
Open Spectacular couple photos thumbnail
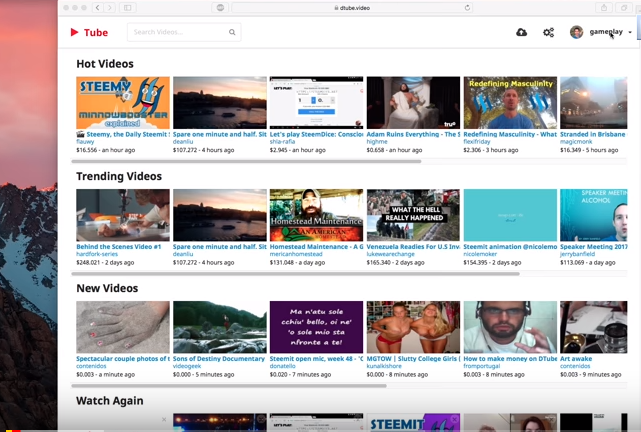click(123, 327)
